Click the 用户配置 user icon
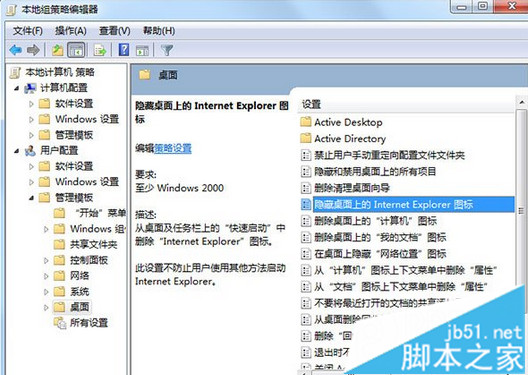Viewport: 528px width, 375px height. (x=30, y=151)
